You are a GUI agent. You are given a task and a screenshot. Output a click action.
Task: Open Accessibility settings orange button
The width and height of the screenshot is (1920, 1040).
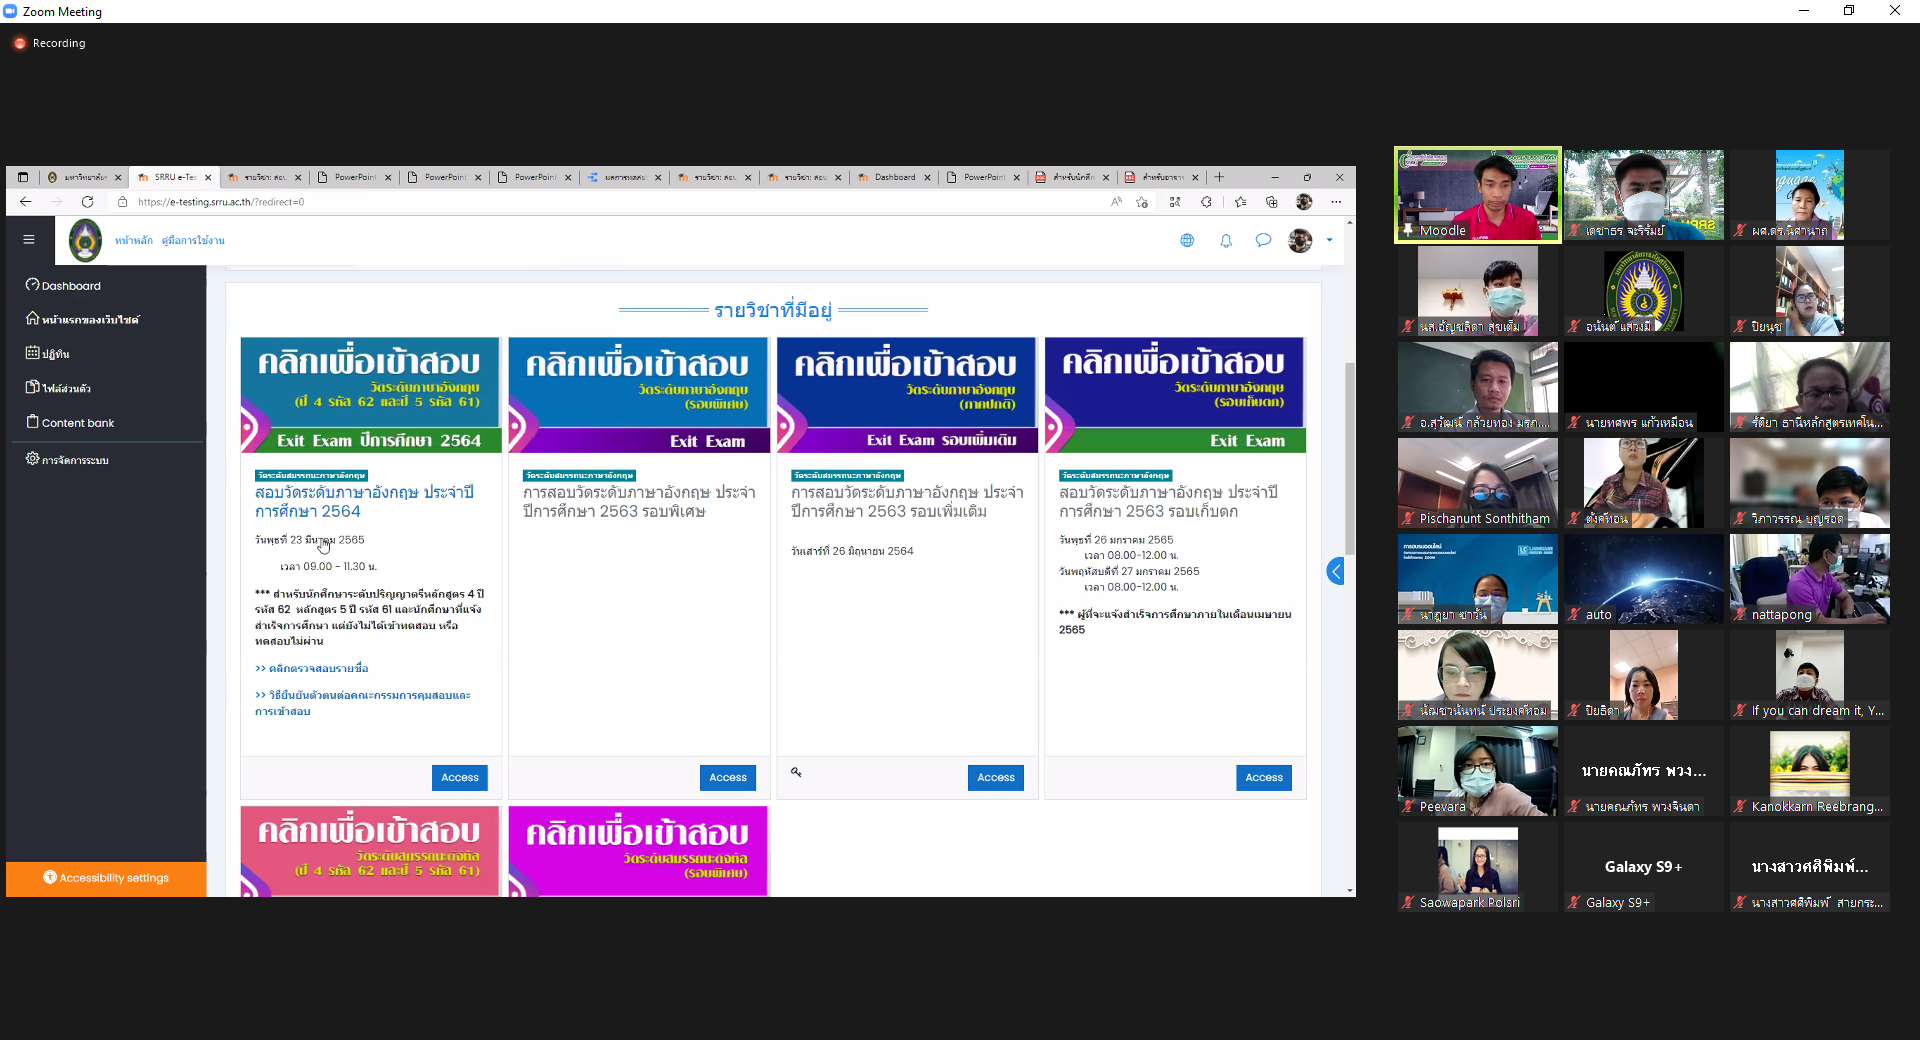(x=106, y=878)
